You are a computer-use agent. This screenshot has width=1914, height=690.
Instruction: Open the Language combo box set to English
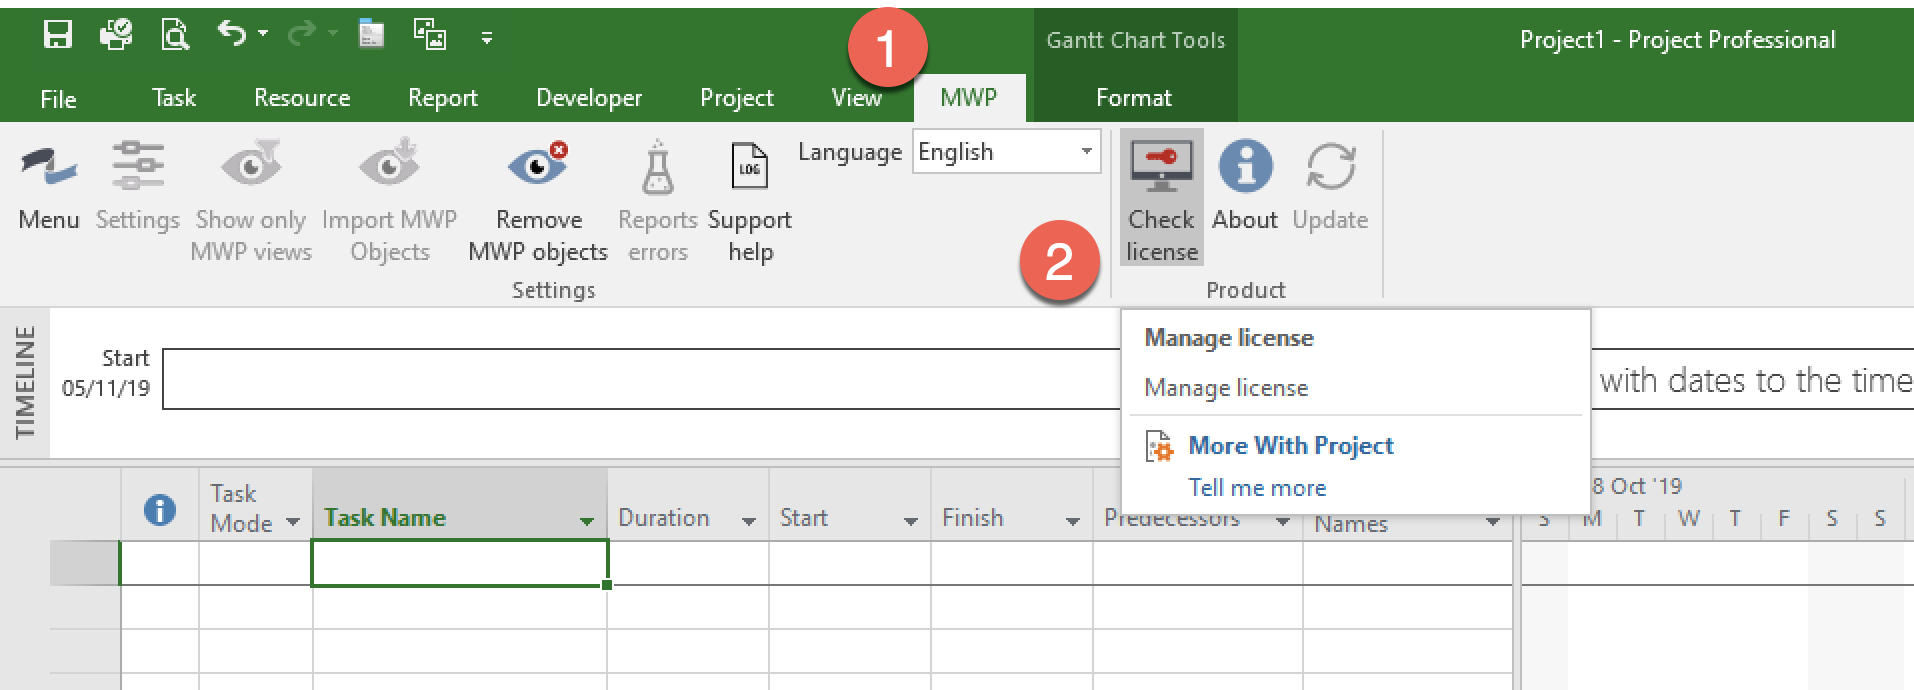tap(1006, 152)
